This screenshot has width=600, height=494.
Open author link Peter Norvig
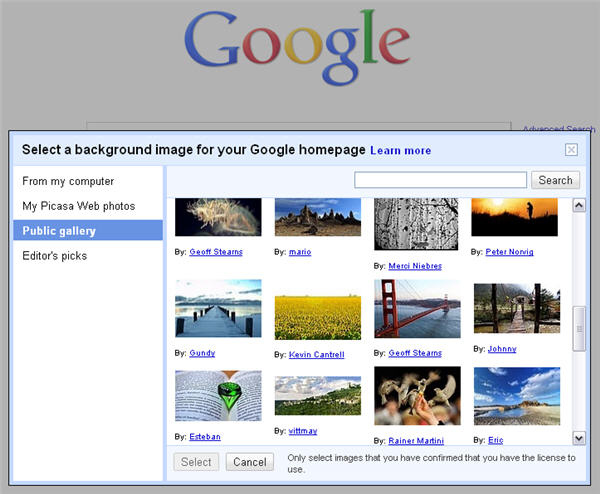(x=509, y=252)
